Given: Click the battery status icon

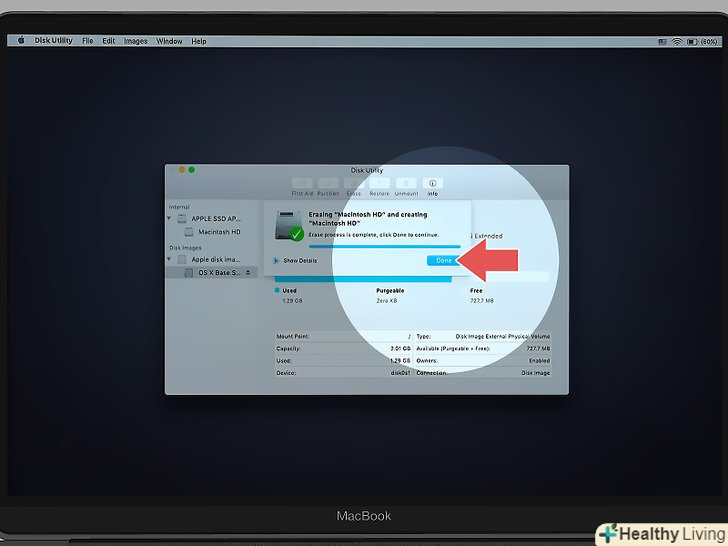Looking at the screenshot, I should [x=692, y=41].
